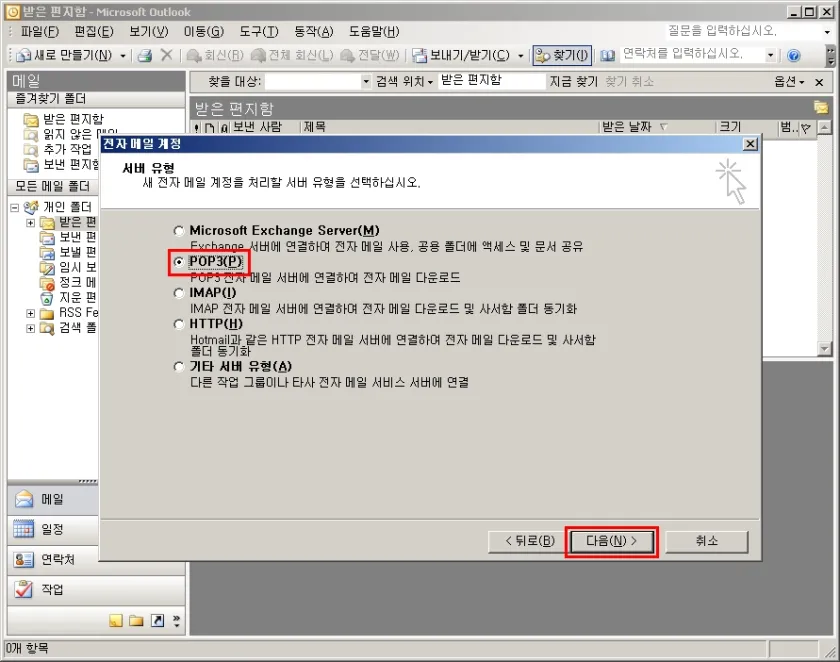Screen dimensions: 840x662
Task: Open 검색 위치 dropdown
Action: tap(404, 81)
